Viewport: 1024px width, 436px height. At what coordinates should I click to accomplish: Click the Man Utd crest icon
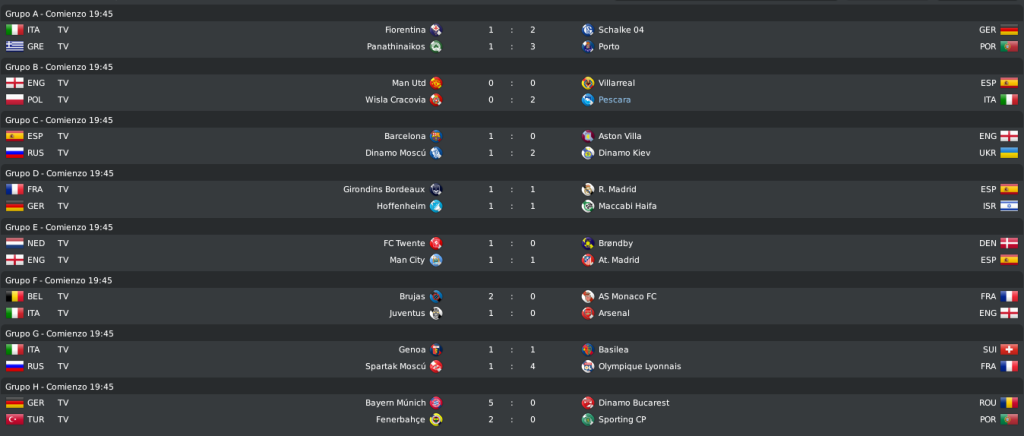[x=436, y=83]
